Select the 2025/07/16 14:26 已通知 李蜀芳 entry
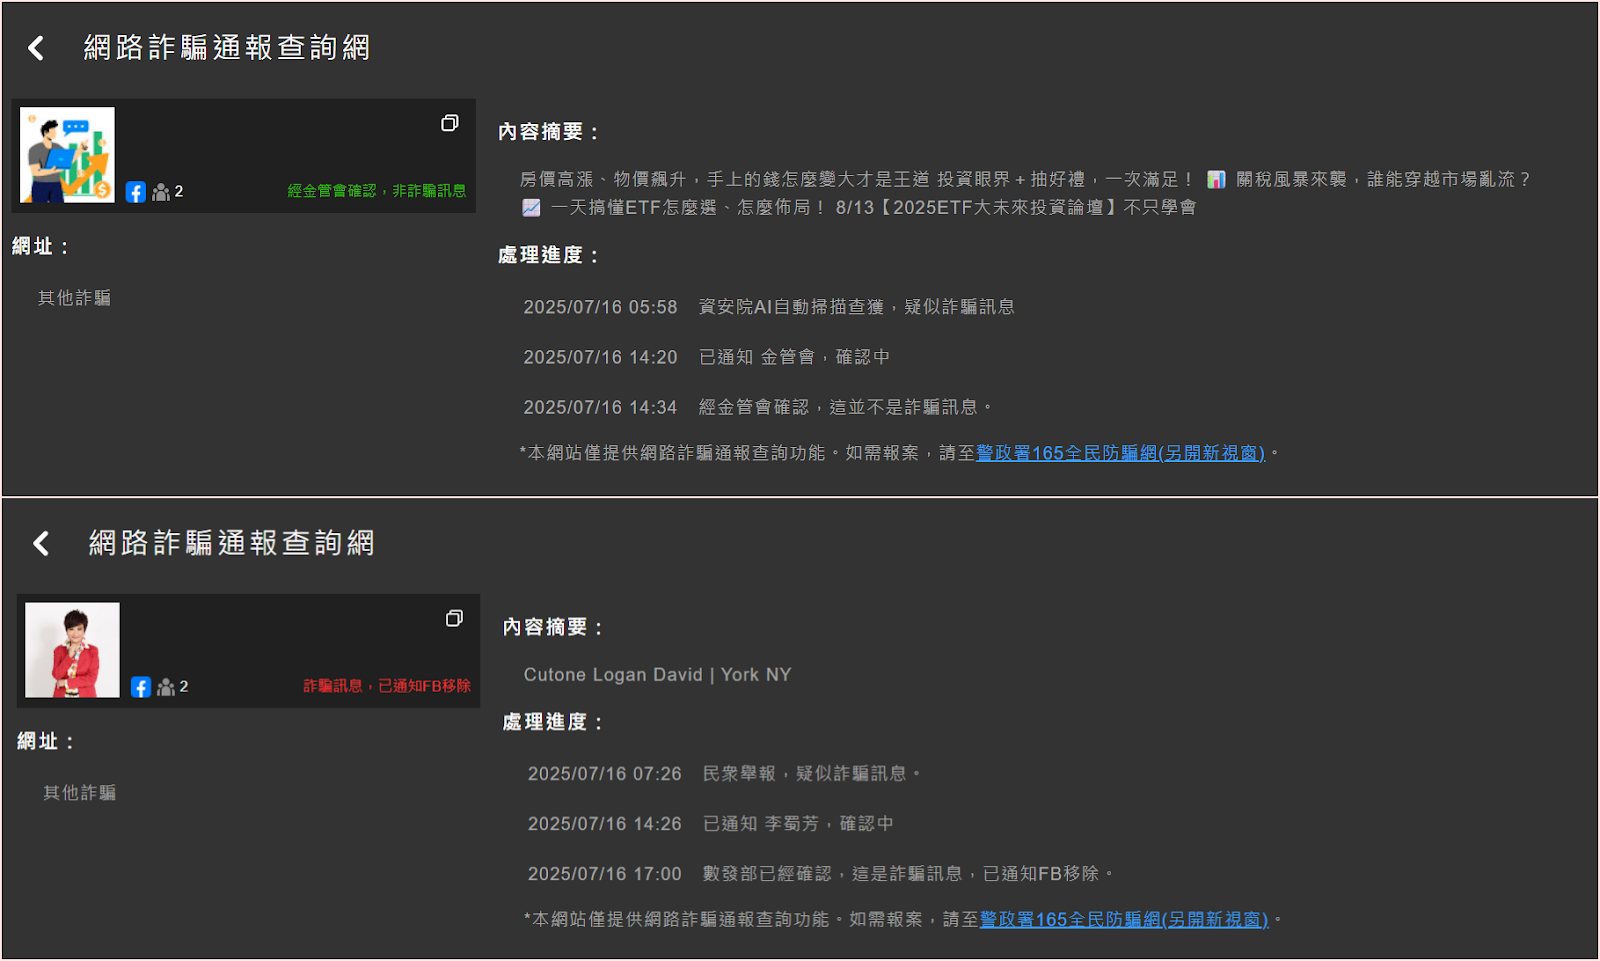 click(710, 824)
